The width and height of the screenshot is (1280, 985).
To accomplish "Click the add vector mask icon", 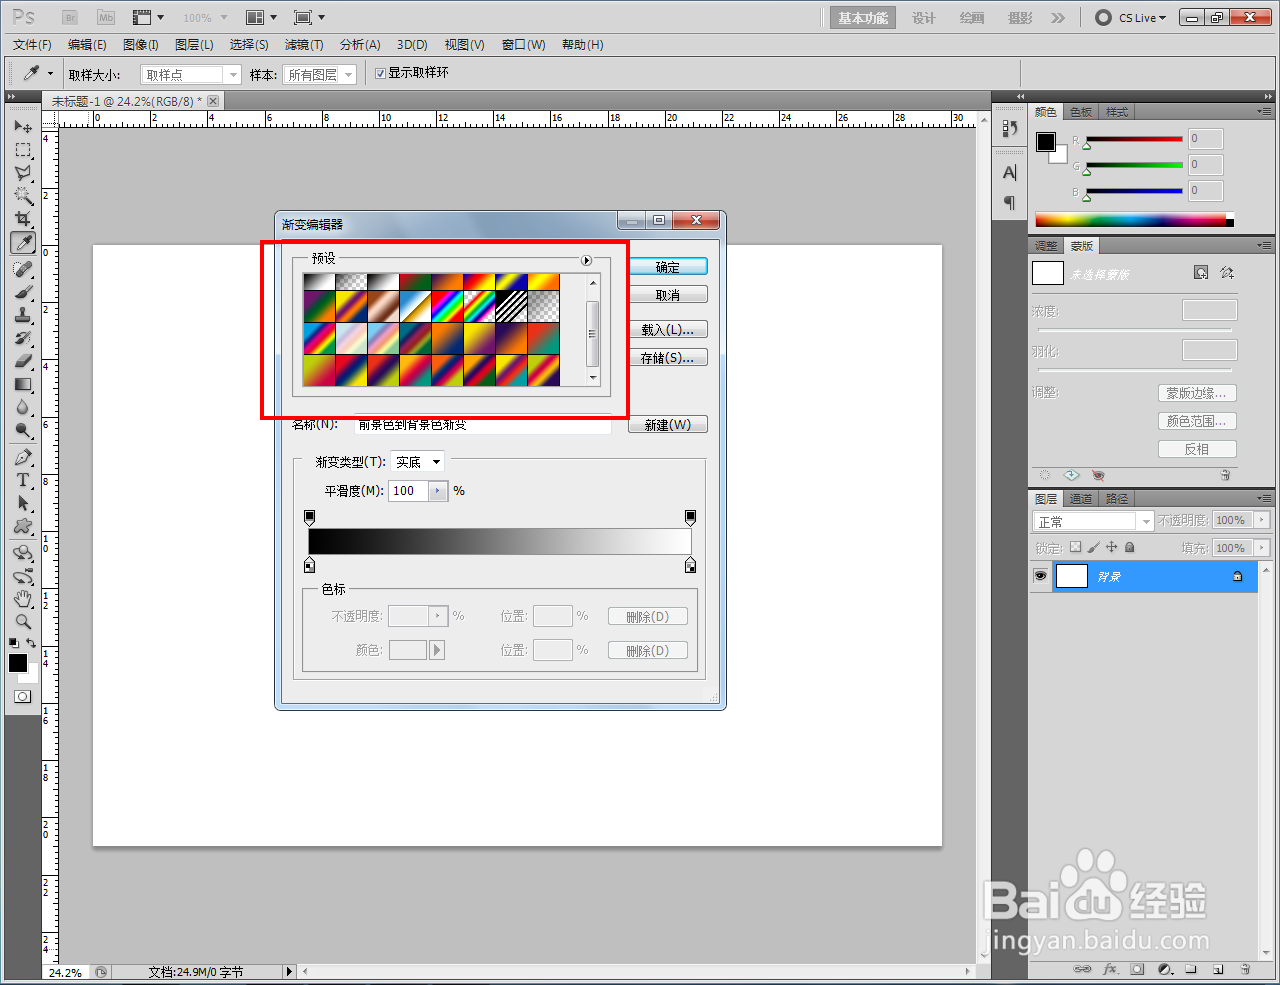I will coord(1227,272).
